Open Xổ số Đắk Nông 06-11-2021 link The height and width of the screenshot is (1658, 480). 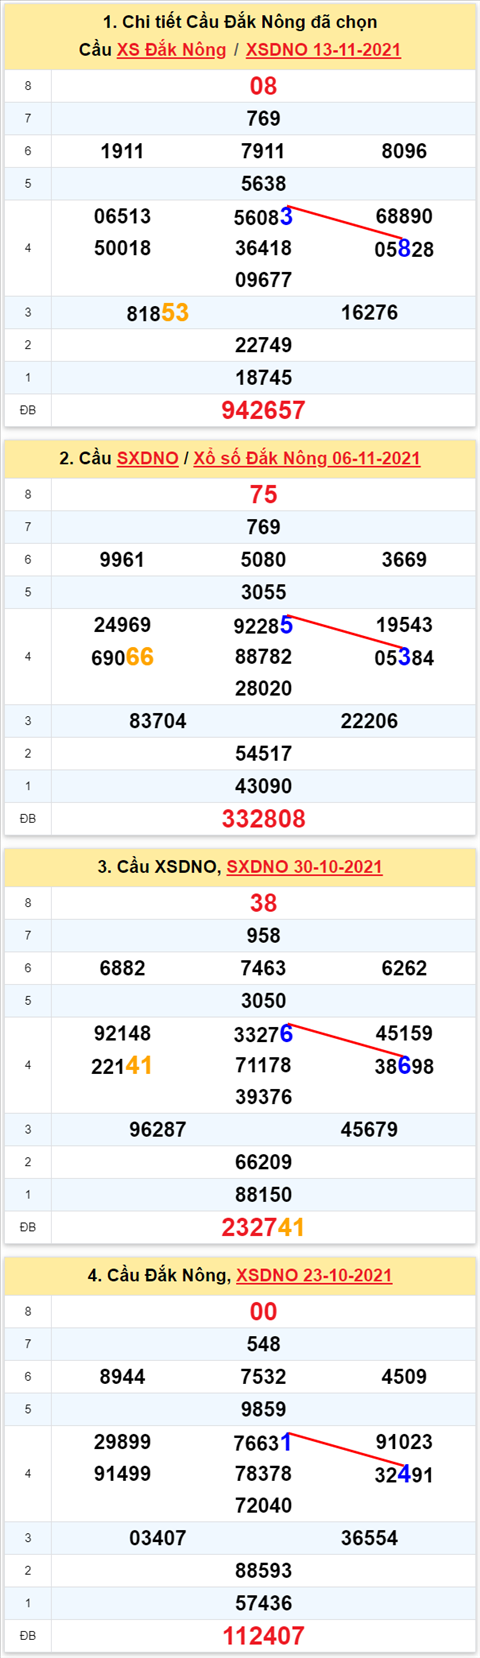pos(306,458)
